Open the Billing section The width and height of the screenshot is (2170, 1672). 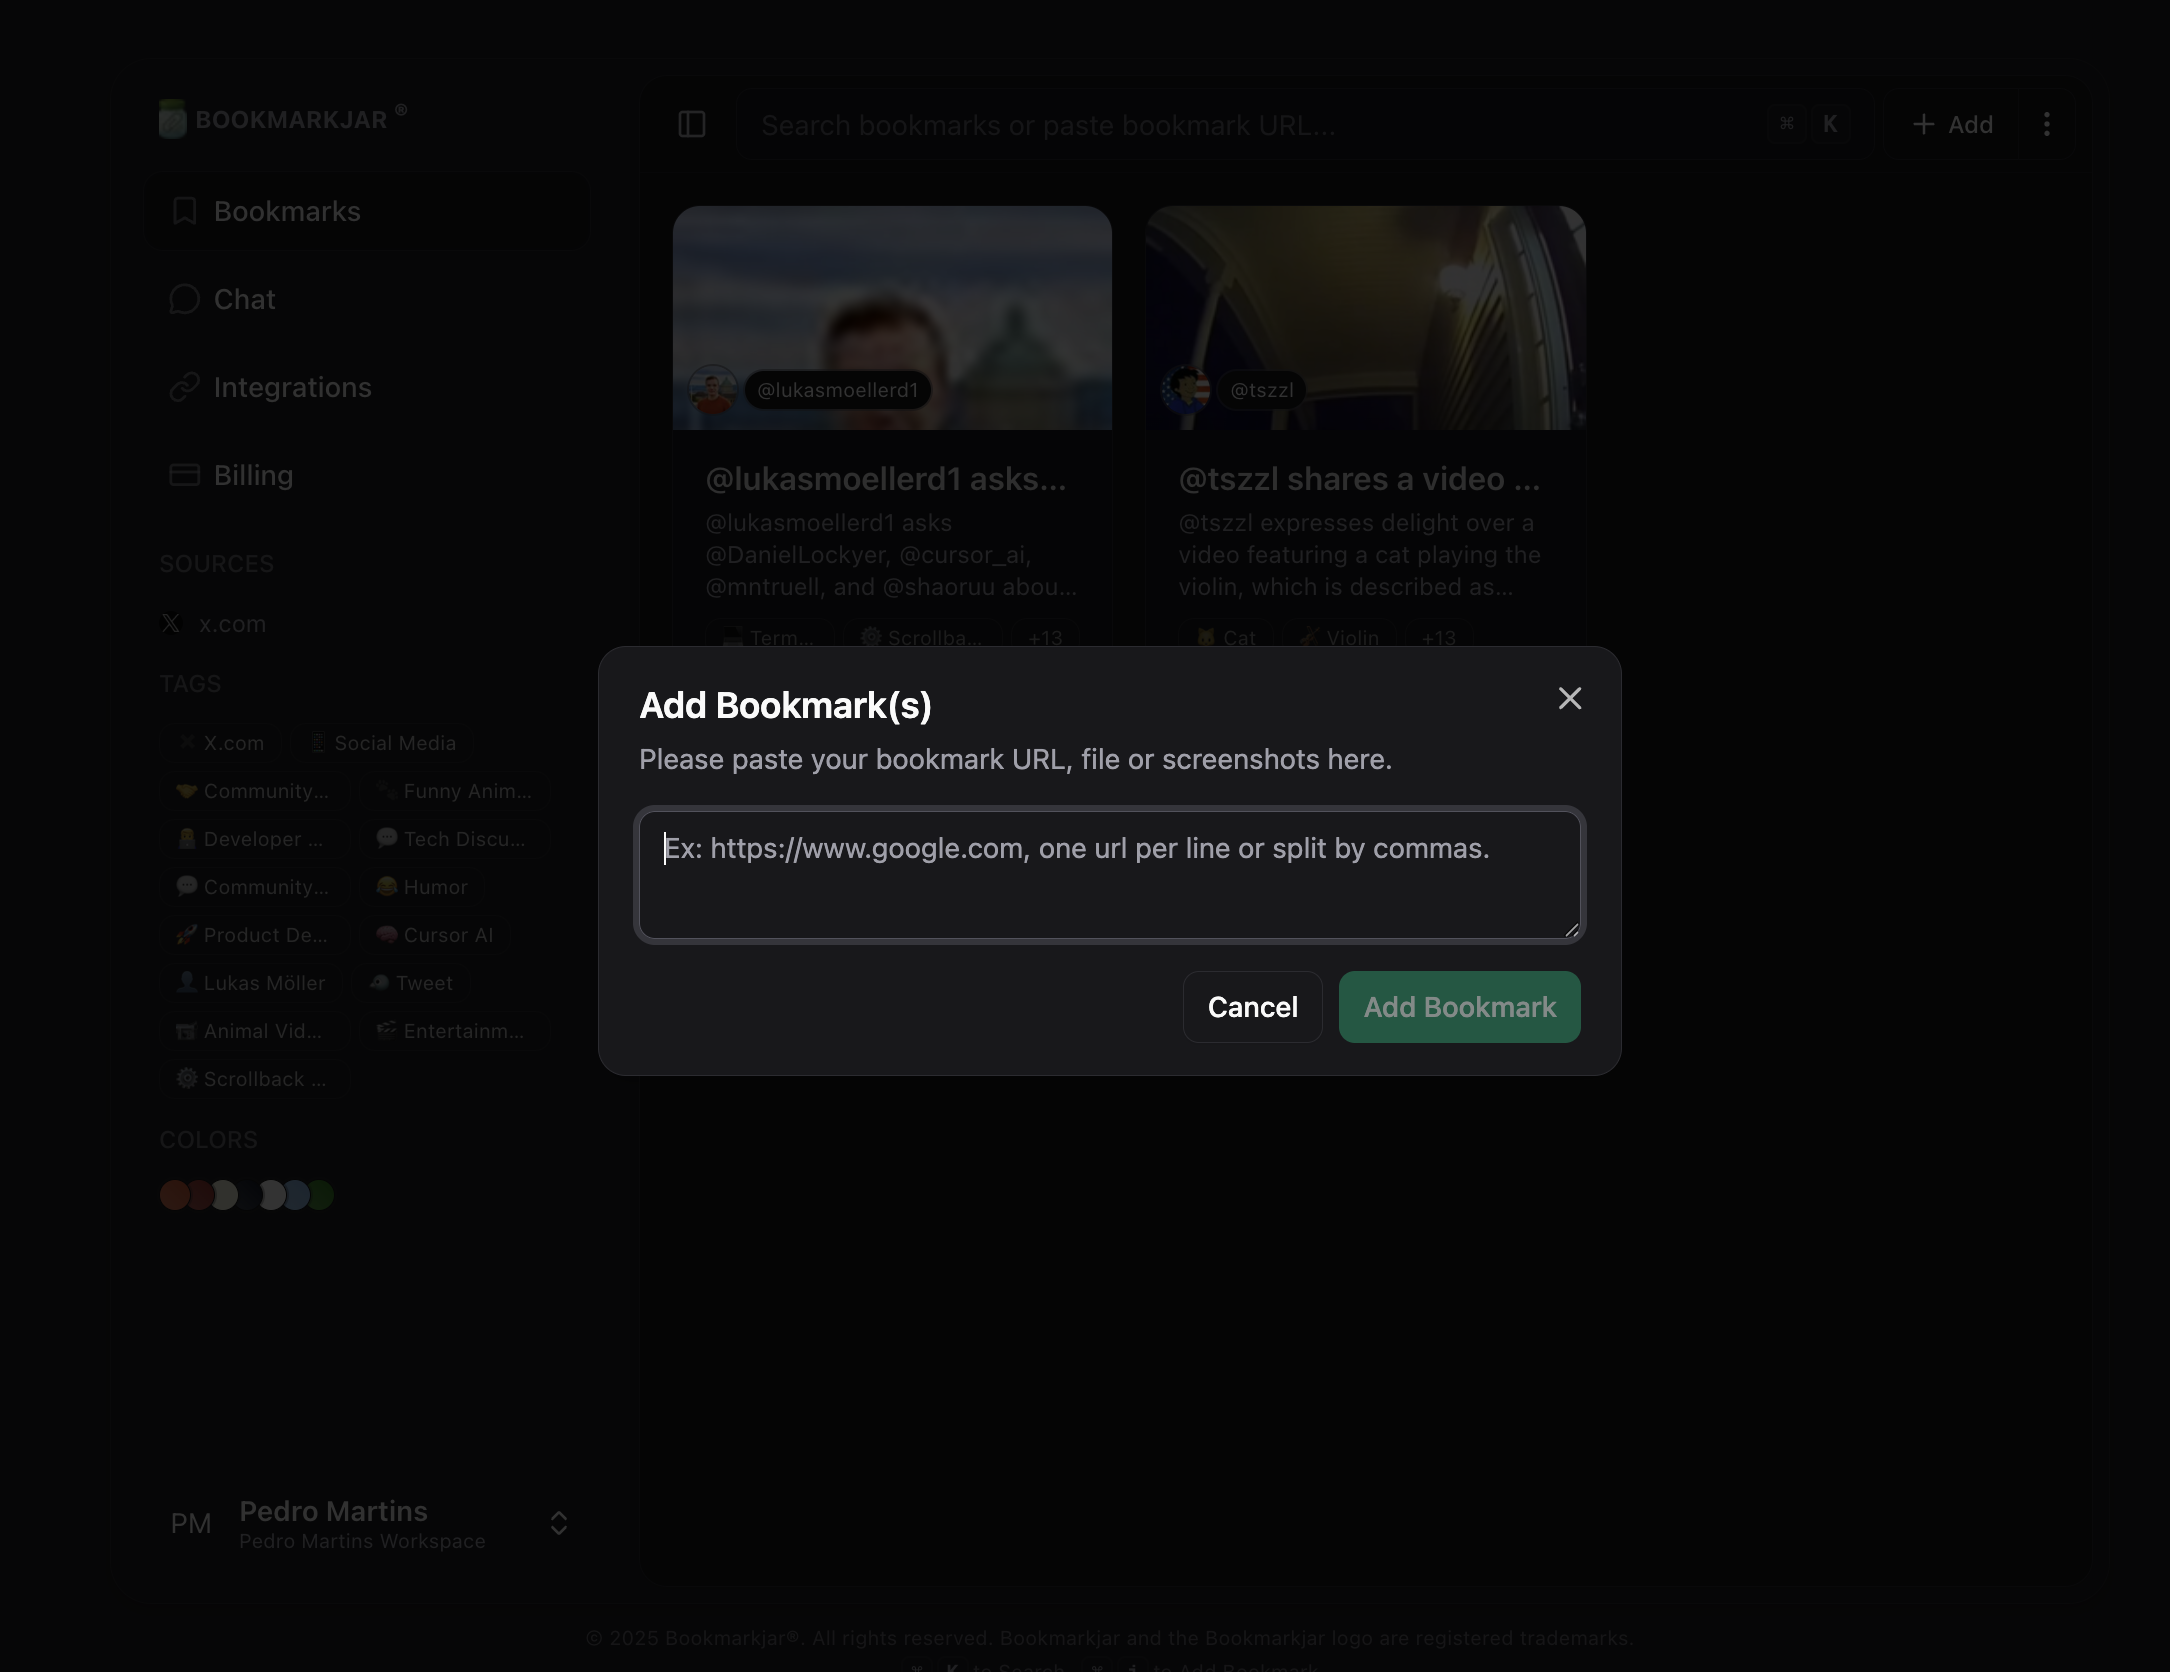253,475
